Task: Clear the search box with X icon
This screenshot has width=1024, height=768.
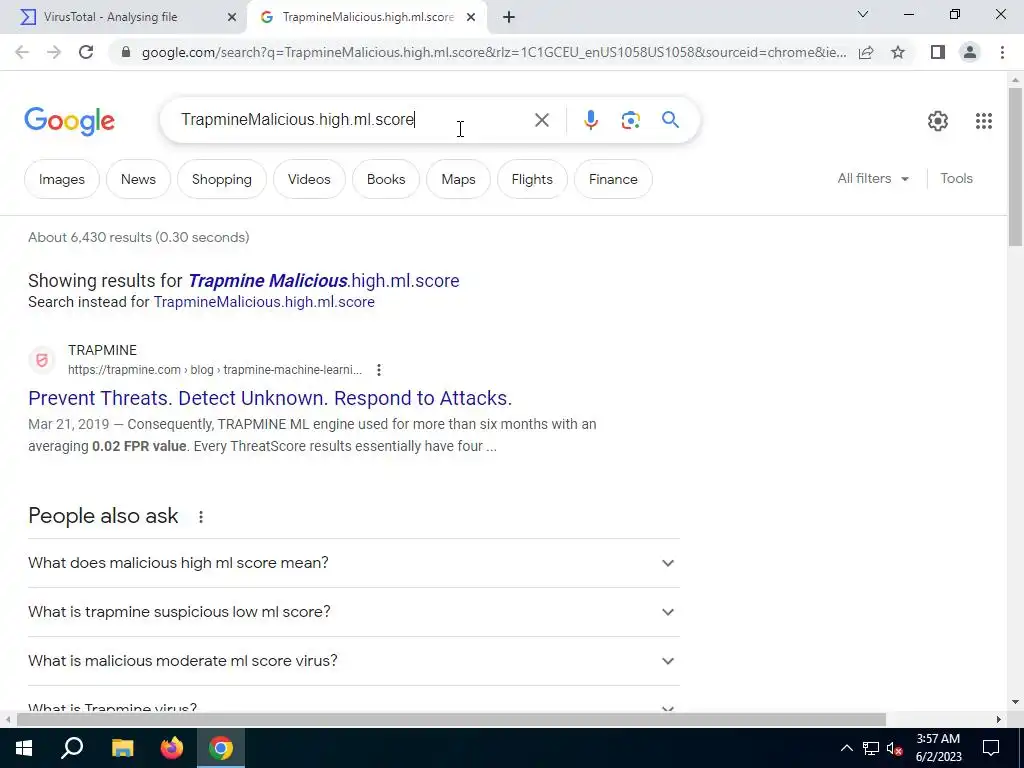Action: click(x=541, y=120)
